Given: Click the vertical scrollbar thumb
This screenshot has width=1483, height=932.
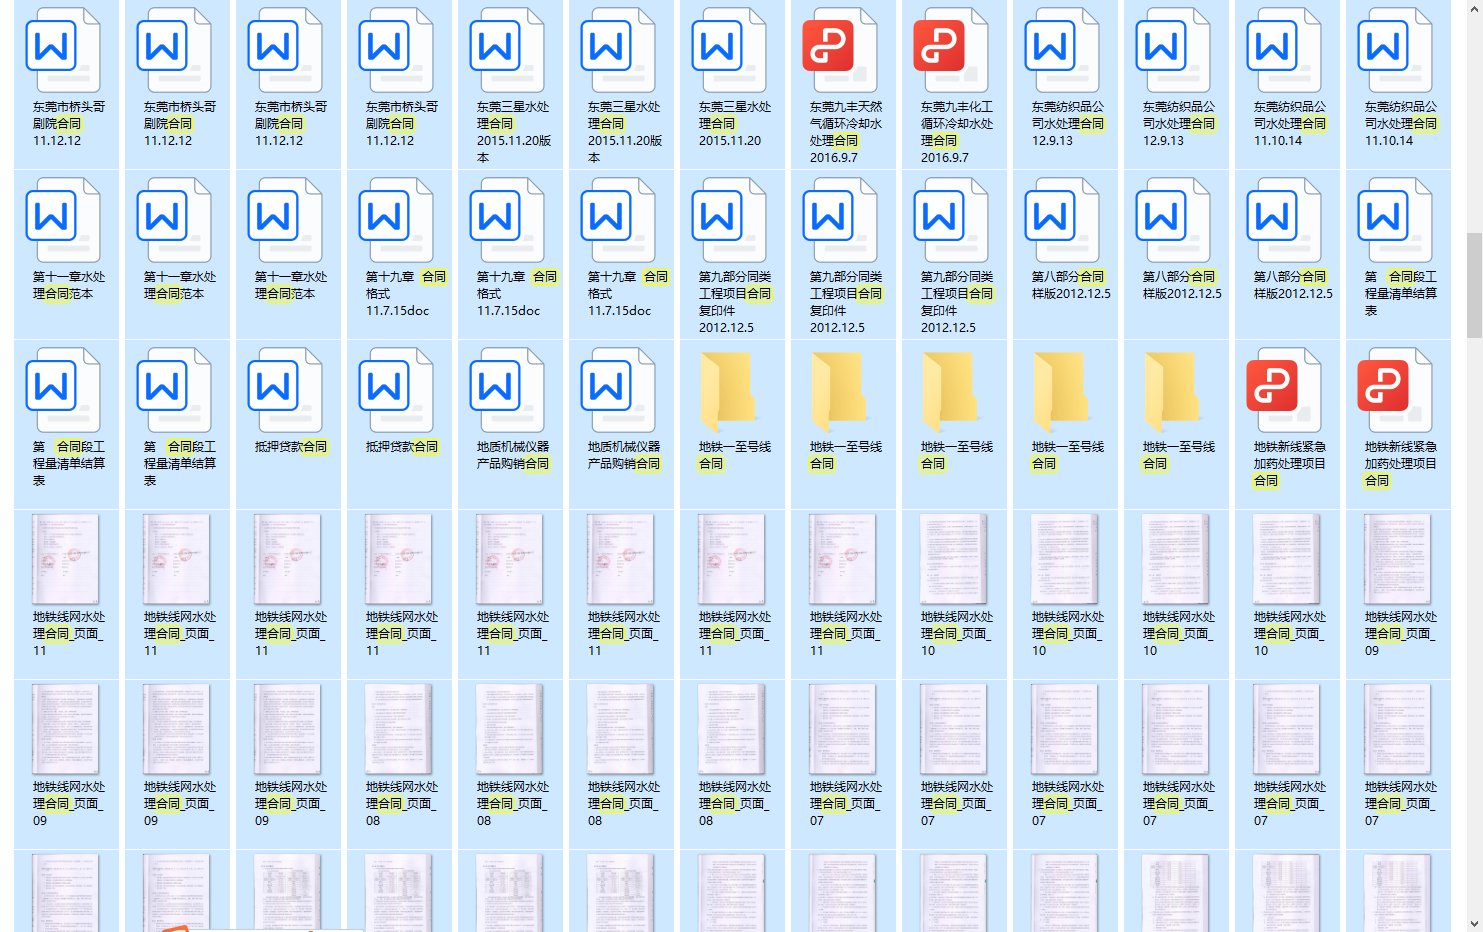Looking at the screenshot, I should [x=1474, y=285].
